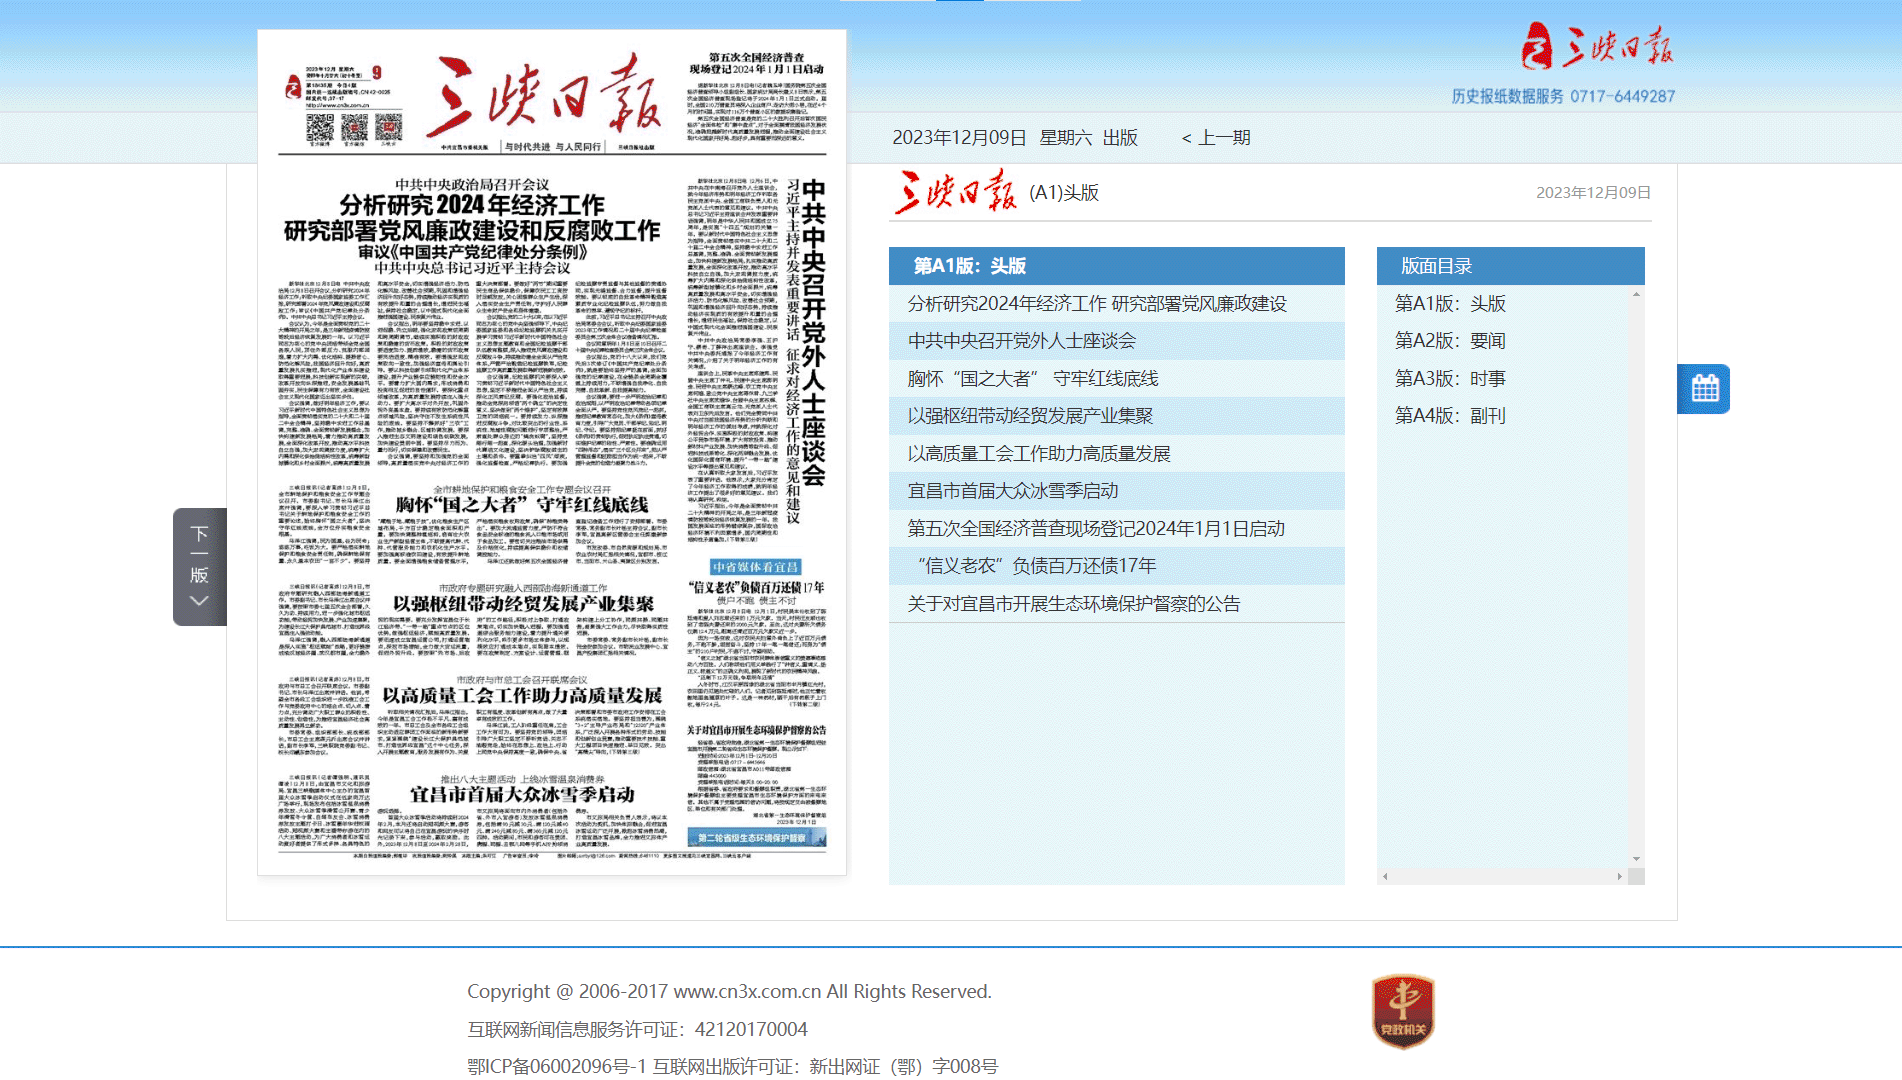The height and width of the screenshot is (1080, 1902).
Task: Click the QR codes on newspaper front page
Action: 354,127
